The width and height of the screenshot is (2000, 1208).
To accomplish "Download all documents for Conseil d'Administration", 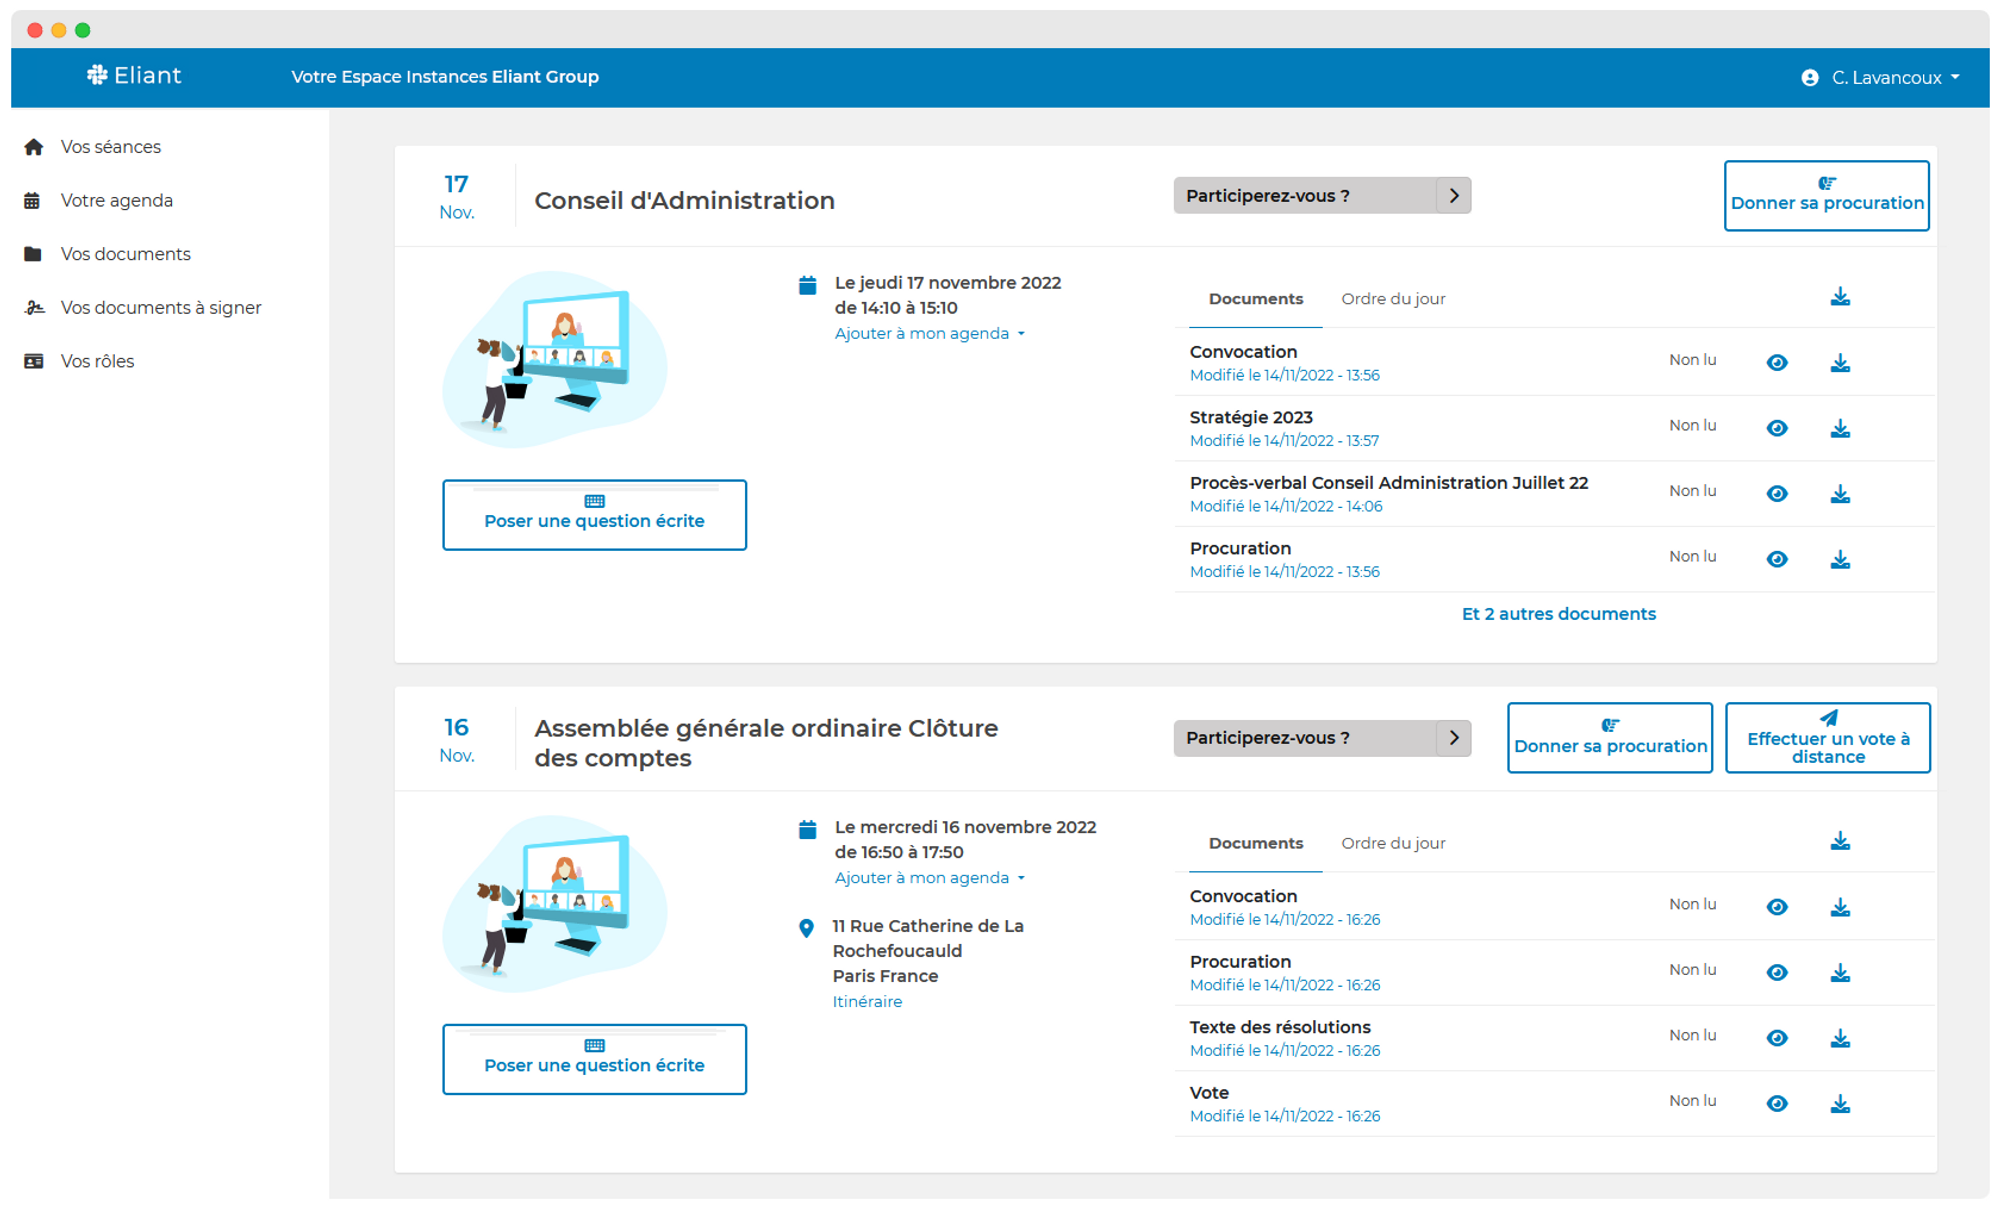I will 1839,297.
